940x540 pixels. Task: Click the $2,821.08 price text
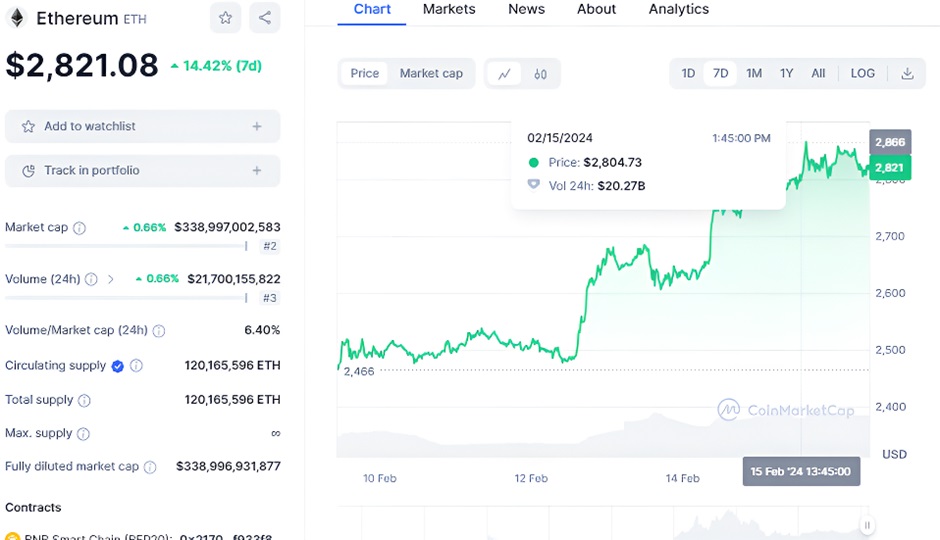click(x=82, y=65)
